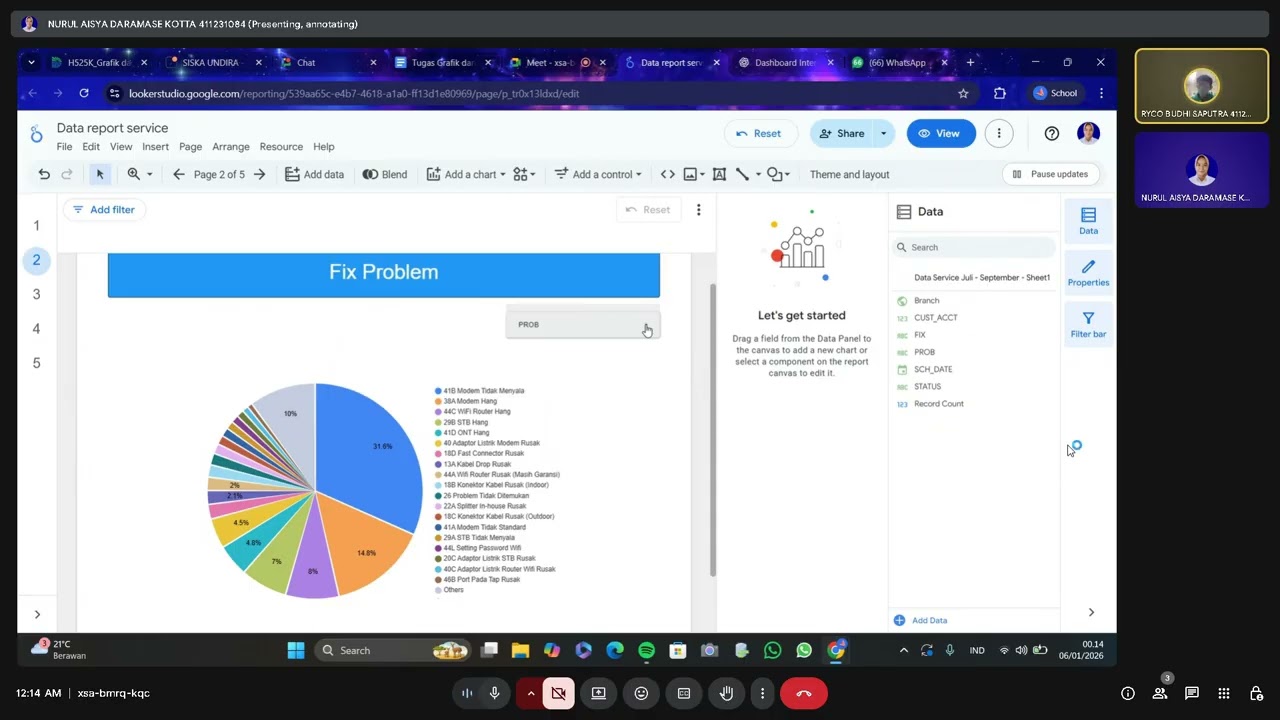Go to previous report page arrow
1280x720 pixels.
click(179, 174)
